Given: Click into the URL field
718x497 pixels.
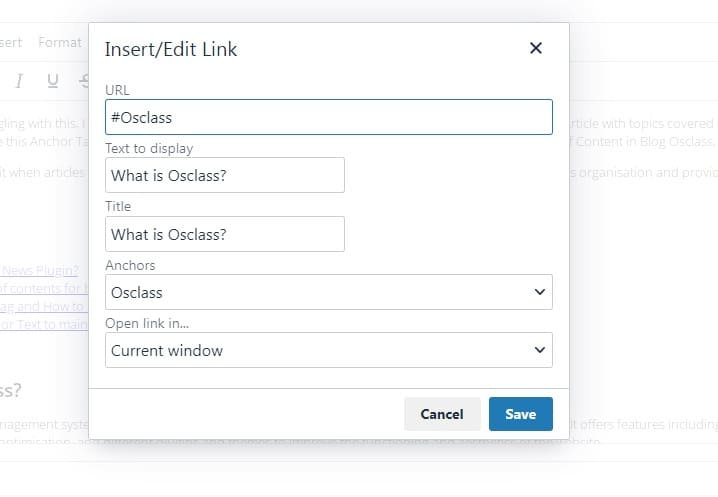Looking at the screenshot, I should pyautogui.click(x=328, y=117).
